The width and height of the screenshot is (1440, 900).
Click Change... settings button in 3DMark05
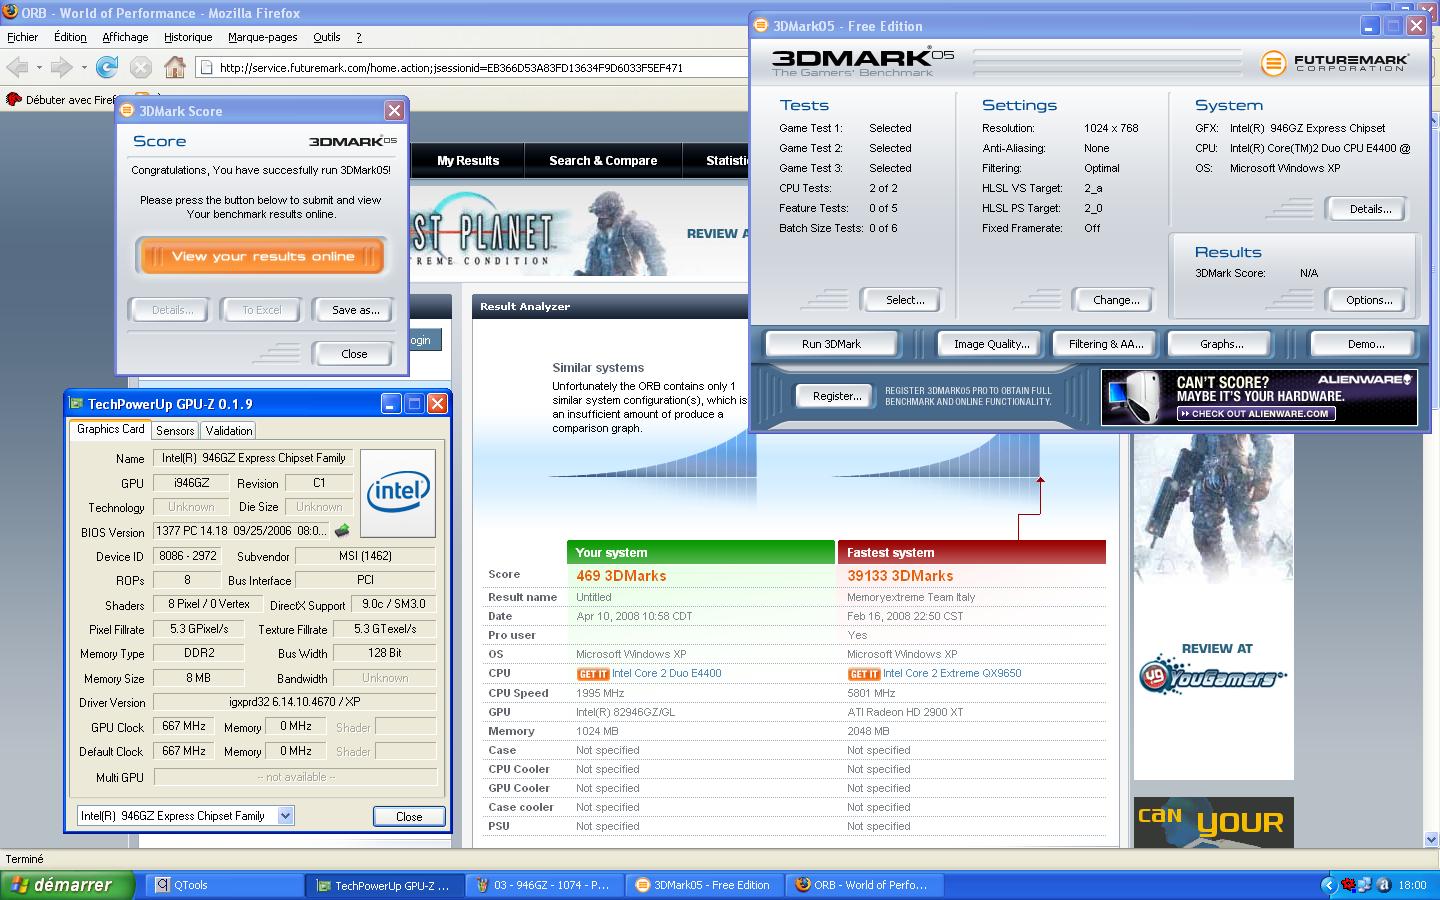coord(1116,300)
